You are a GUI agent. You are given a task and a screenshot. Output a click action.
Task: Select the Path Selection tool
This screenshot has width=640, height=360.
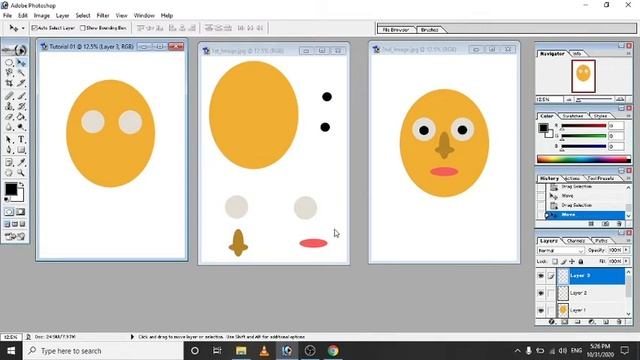coord(9,140)
